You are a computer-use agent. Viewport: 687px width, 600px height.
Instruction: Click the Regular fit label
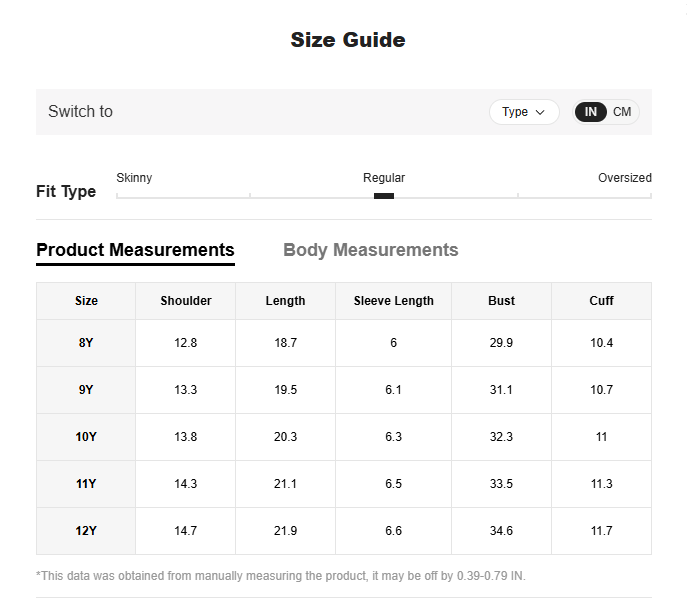point(384,178)
